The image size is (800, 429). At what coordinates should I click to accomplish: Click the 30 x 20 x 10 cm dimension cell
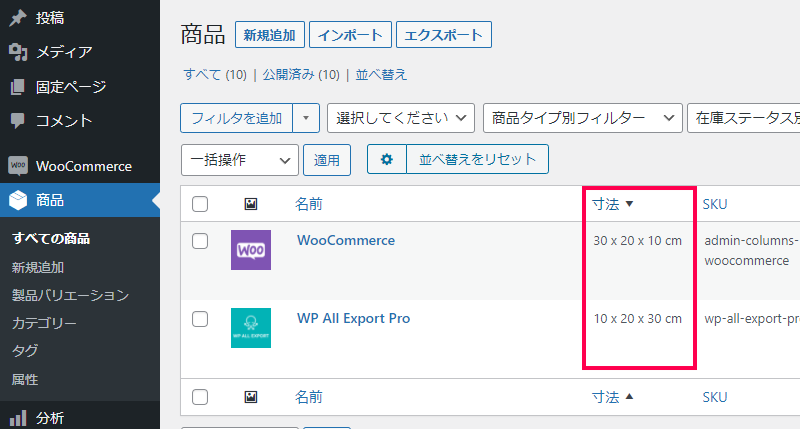pos(638,241)
